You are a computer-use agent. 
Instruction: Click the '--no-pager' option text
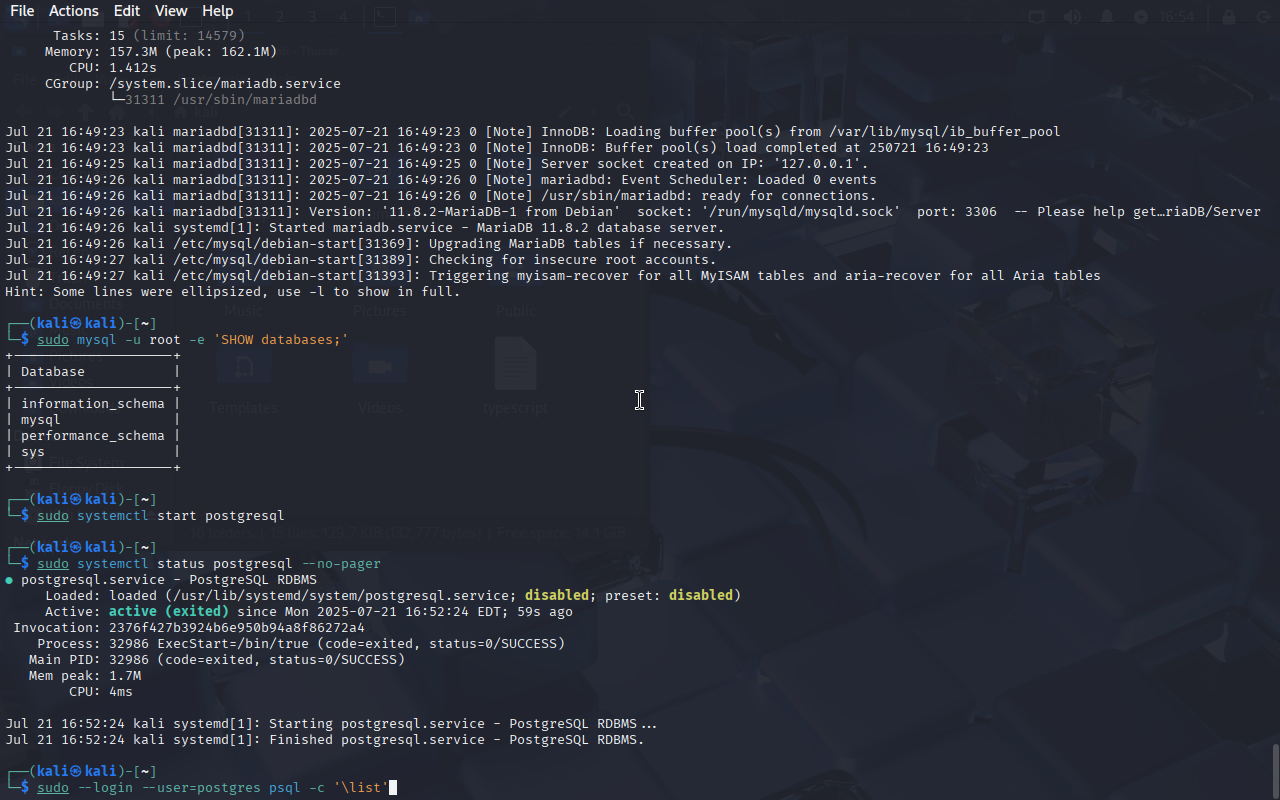[341, 564]
